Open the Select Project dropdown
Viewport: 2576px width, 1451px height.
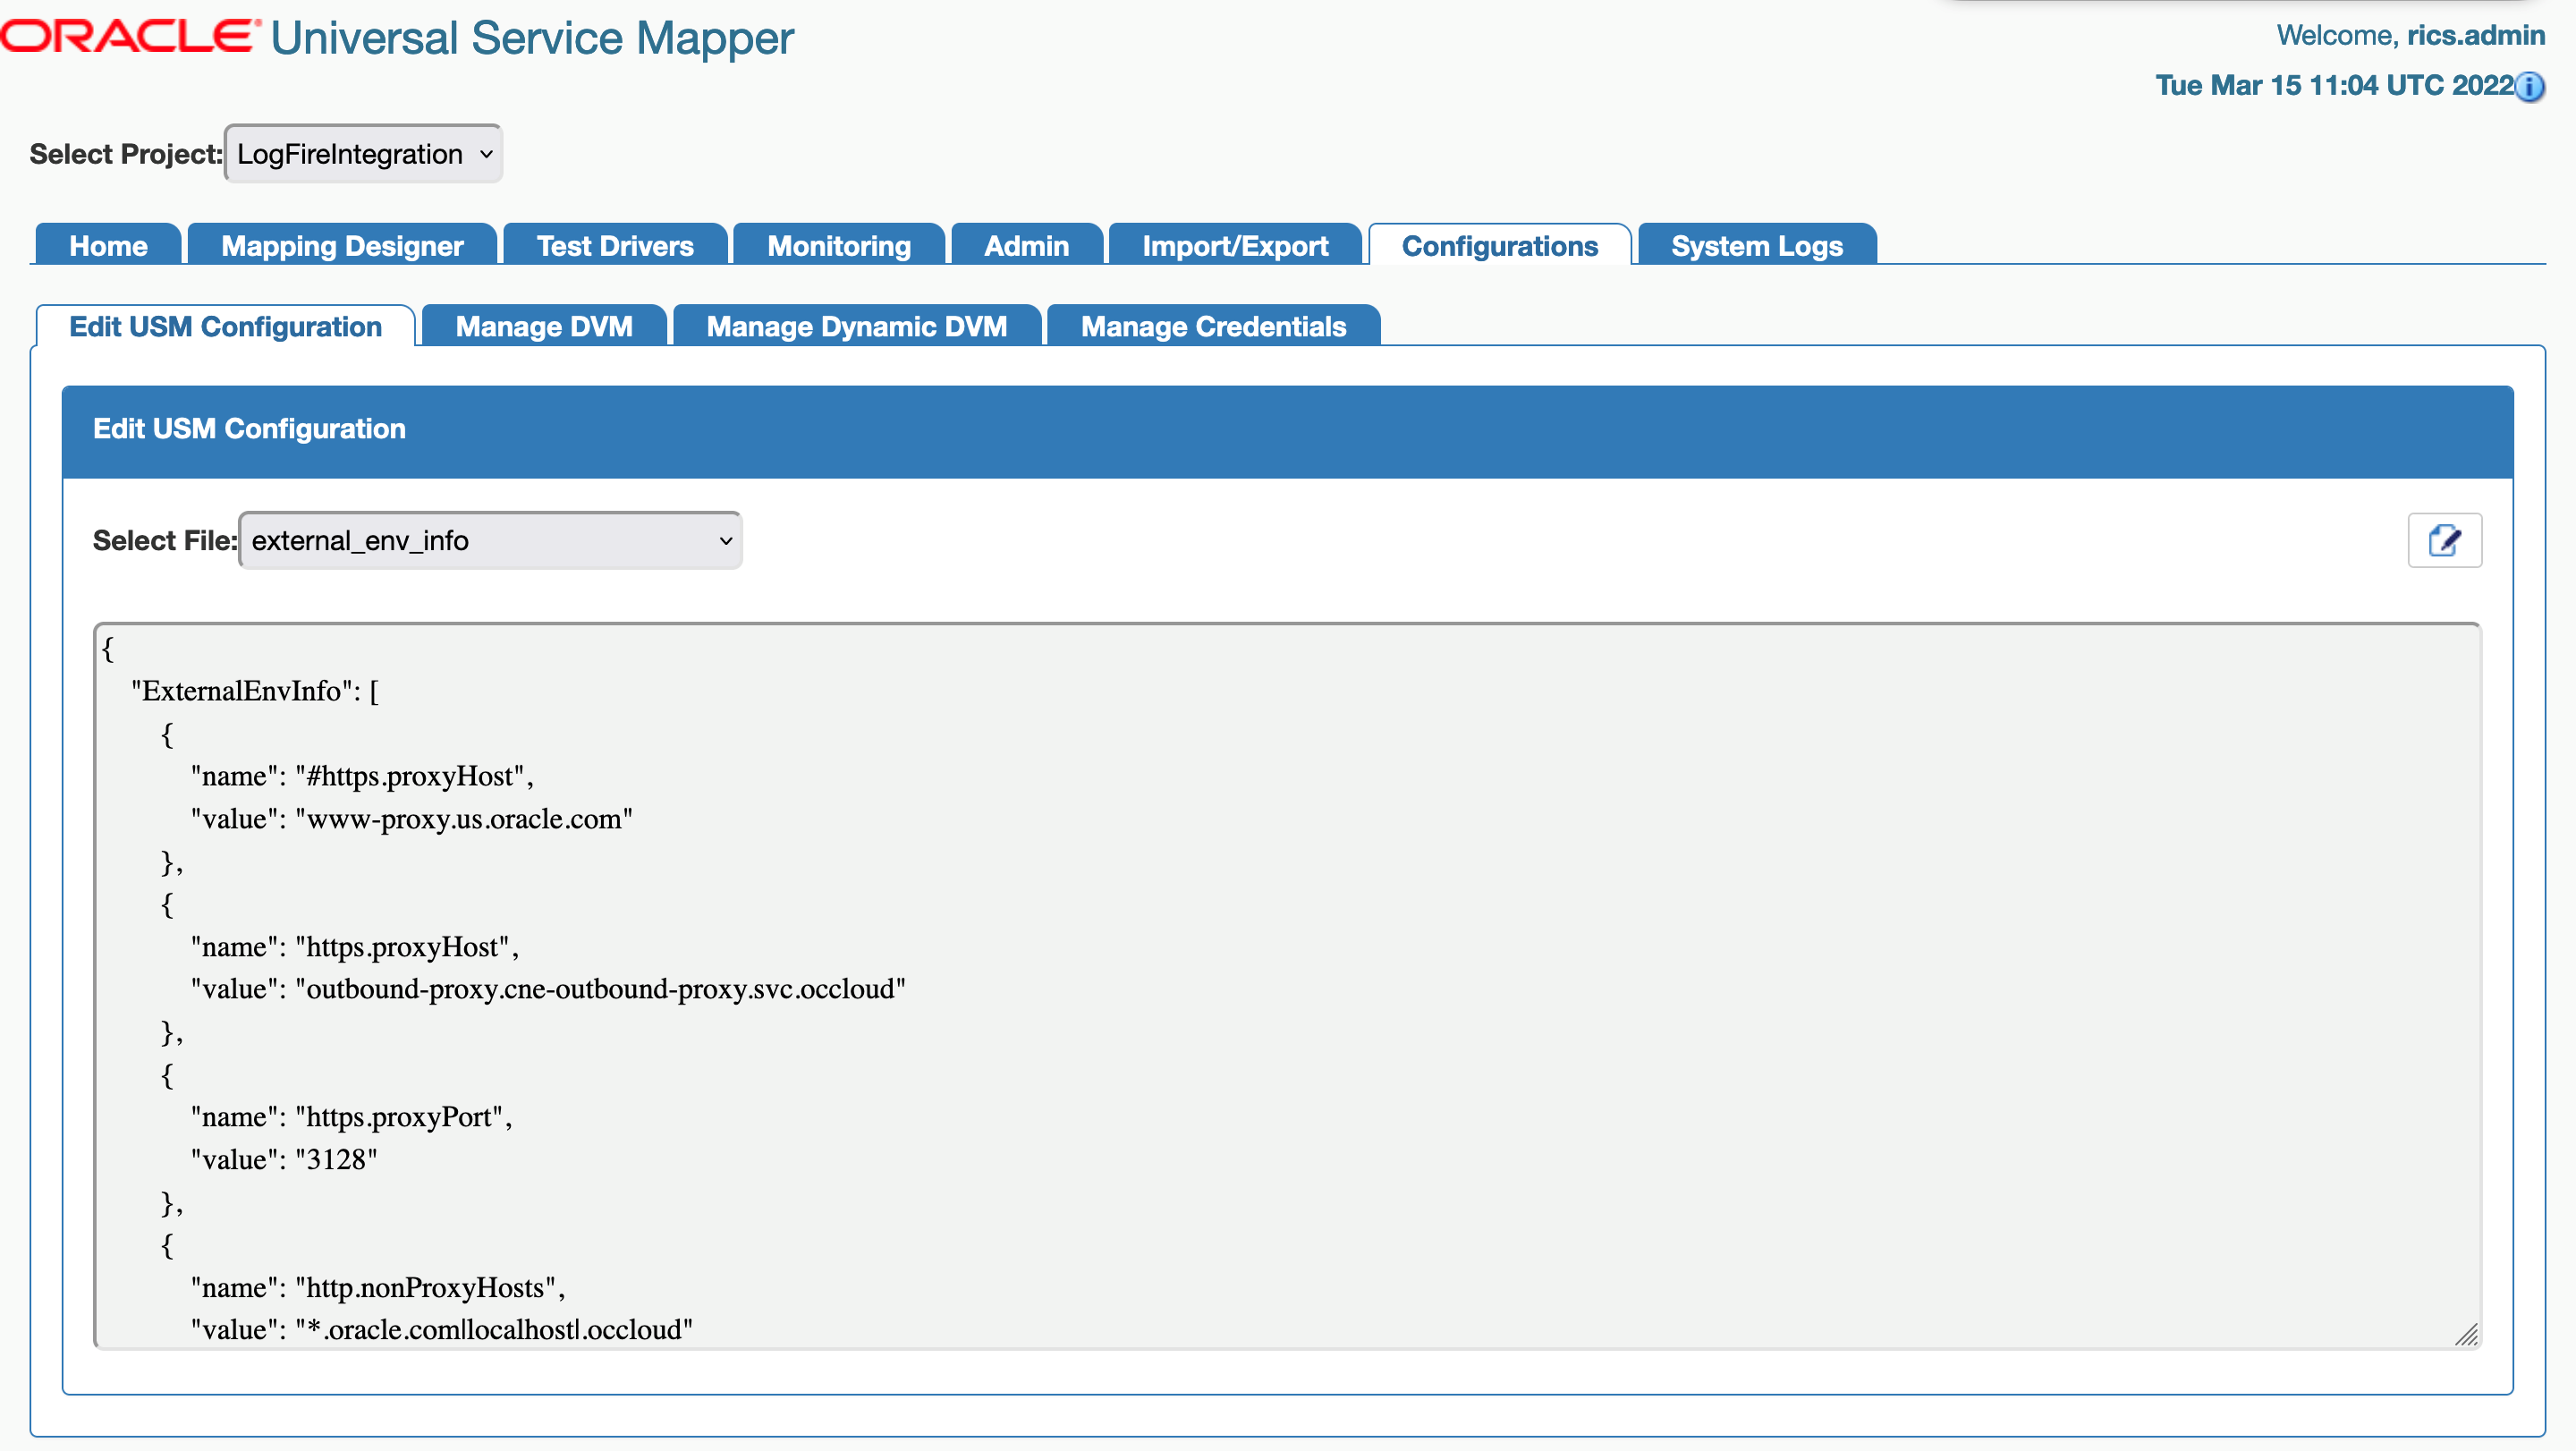tap(362, 153)
